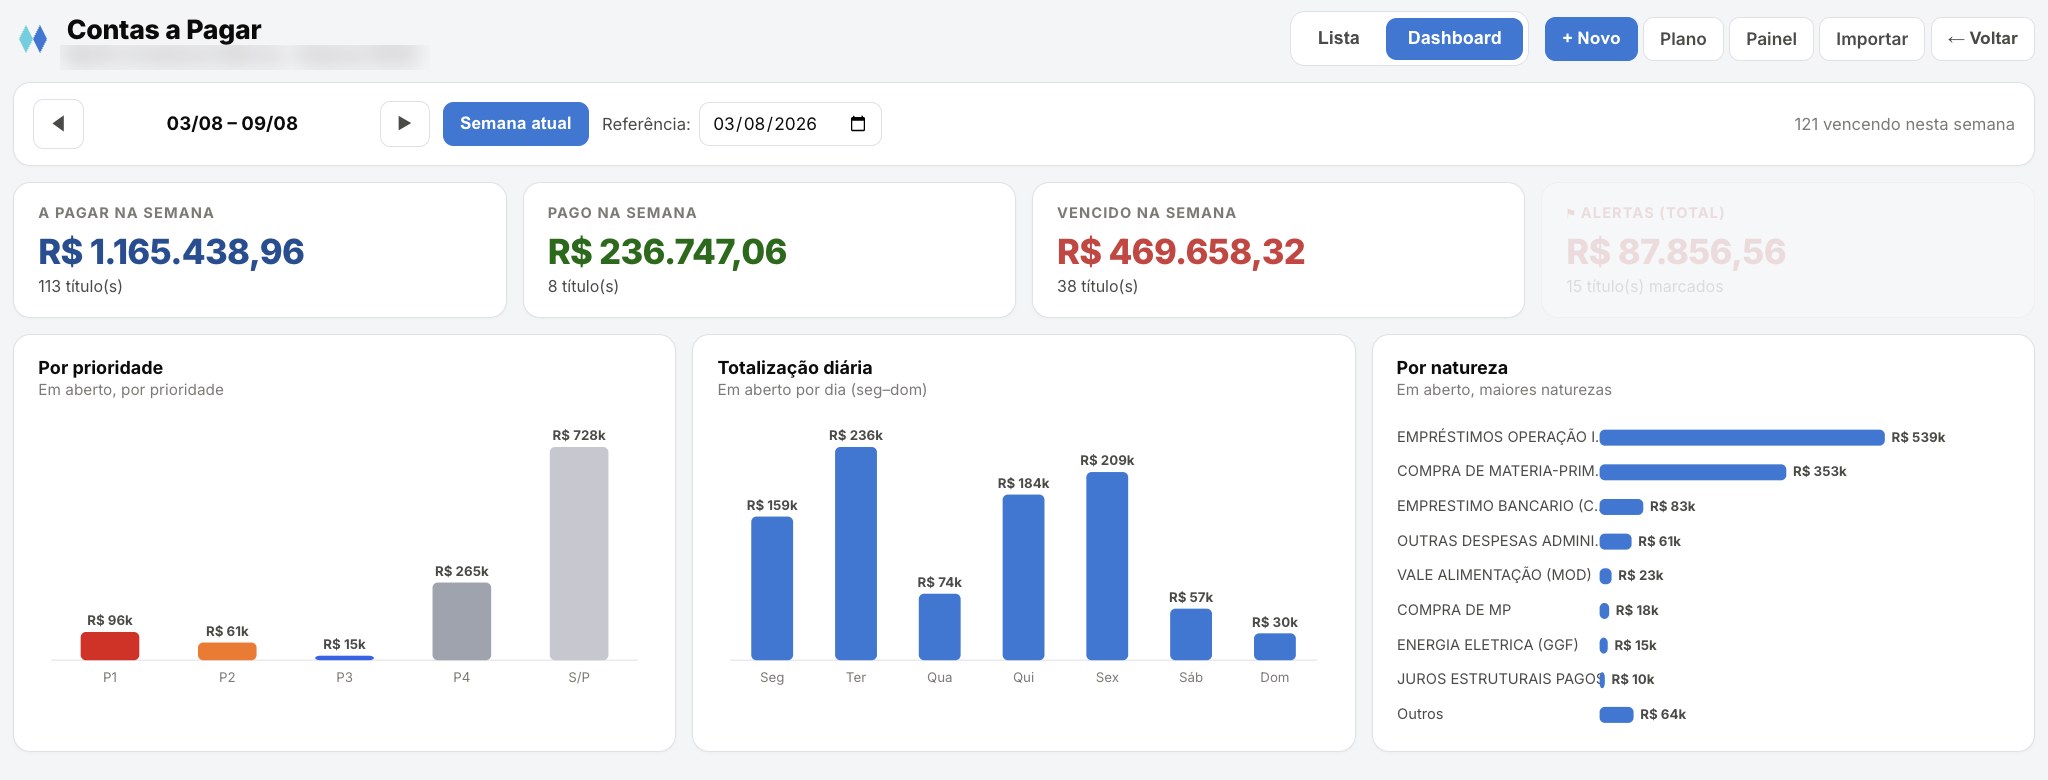Select the Qui bar showing R$ 184k

coord(1023,577)
